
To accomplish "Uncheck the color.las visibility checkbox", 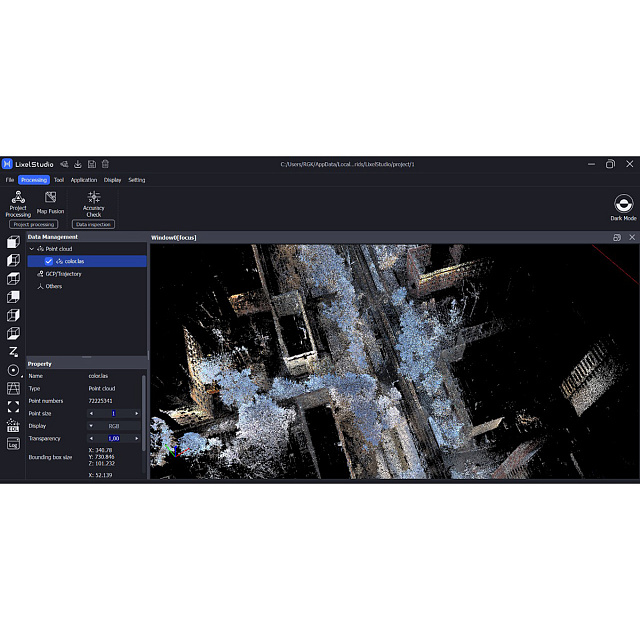I will click(49, 261).
